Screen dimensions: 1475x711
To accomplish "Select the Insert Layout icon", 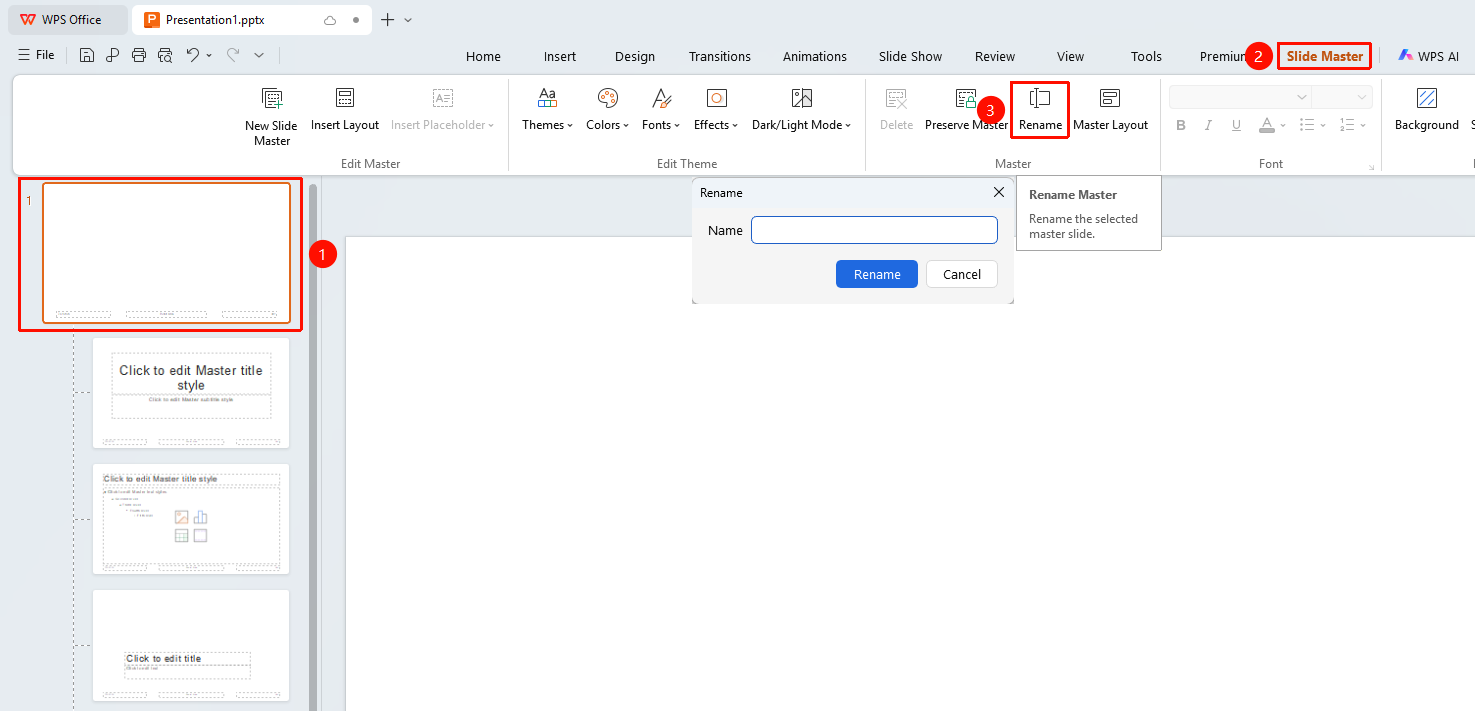I will (x=345, y=98).
